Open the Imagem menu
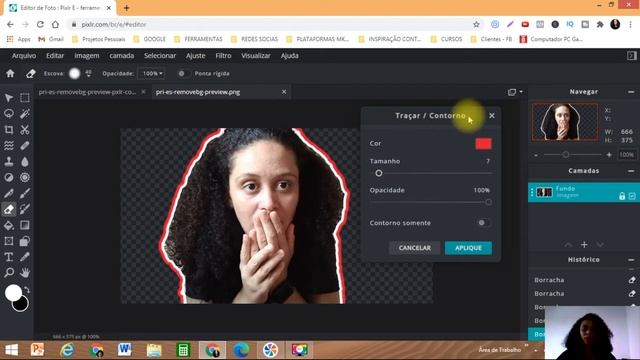 point(87,56)
